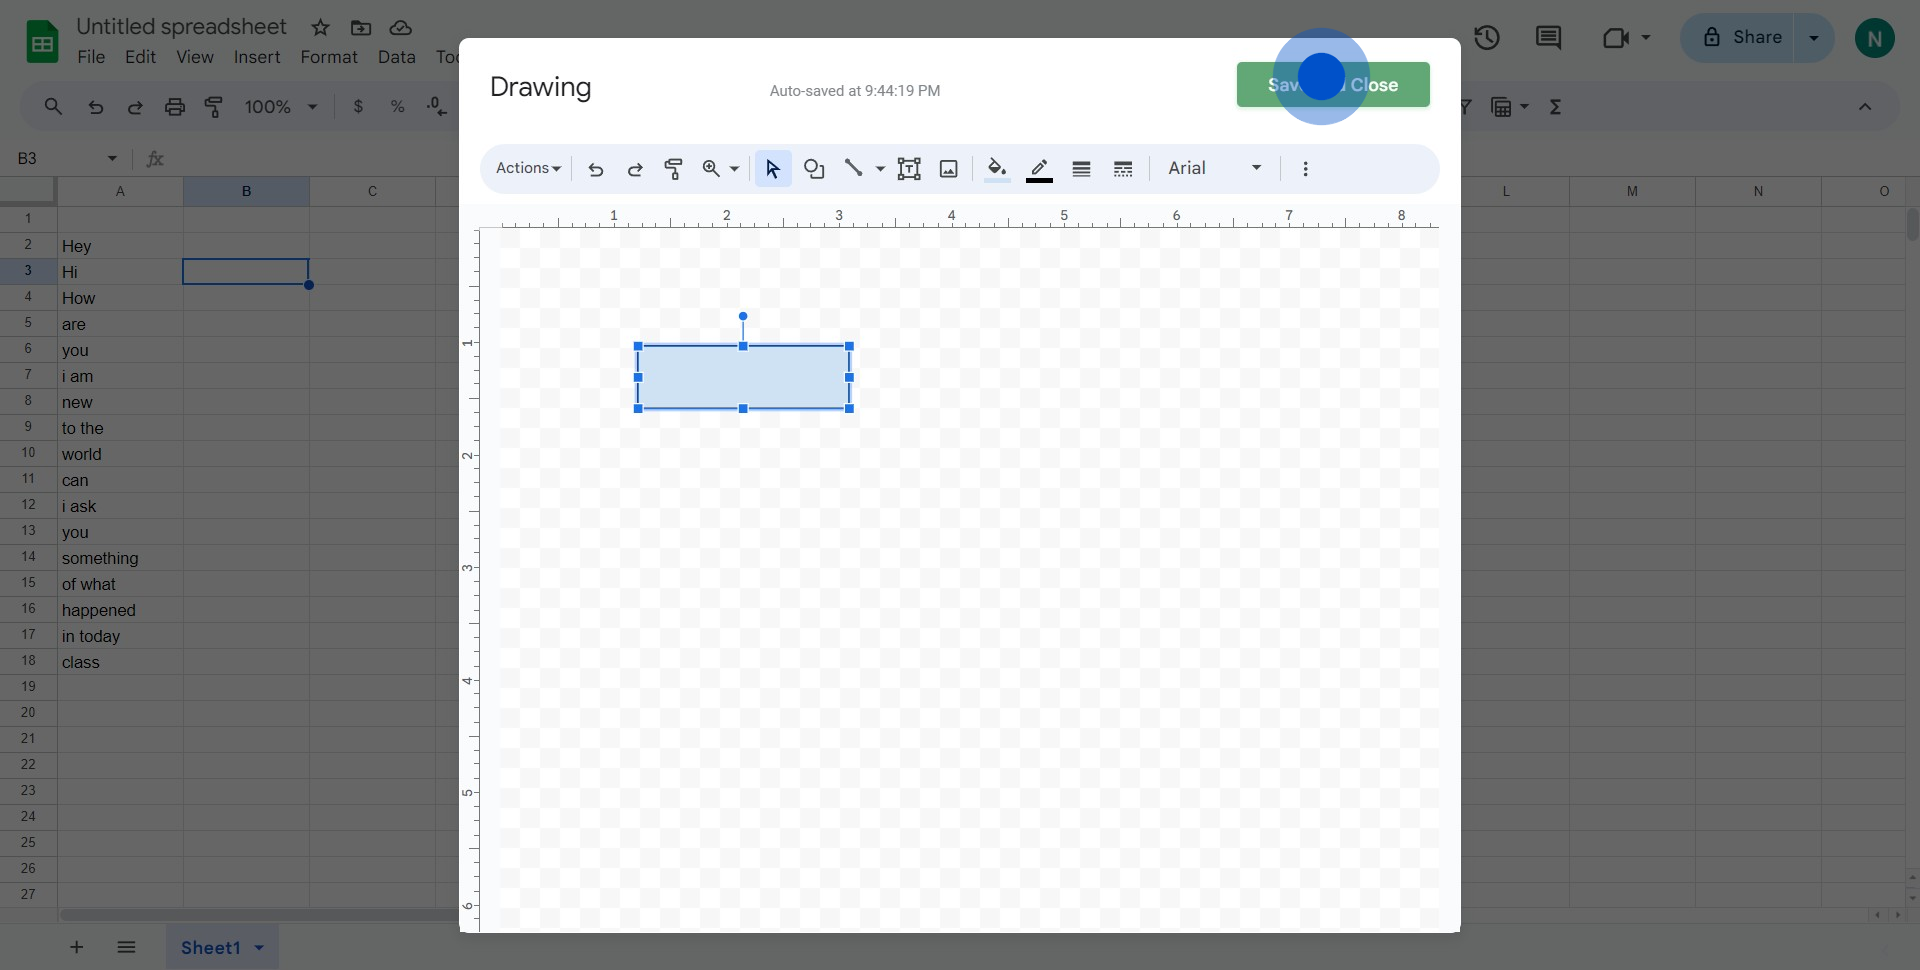Open the Arial font dropdown
Image resolution: width=1920 pixels, height=970 pixels.
pyautogui.click(x=1214, y=169)
